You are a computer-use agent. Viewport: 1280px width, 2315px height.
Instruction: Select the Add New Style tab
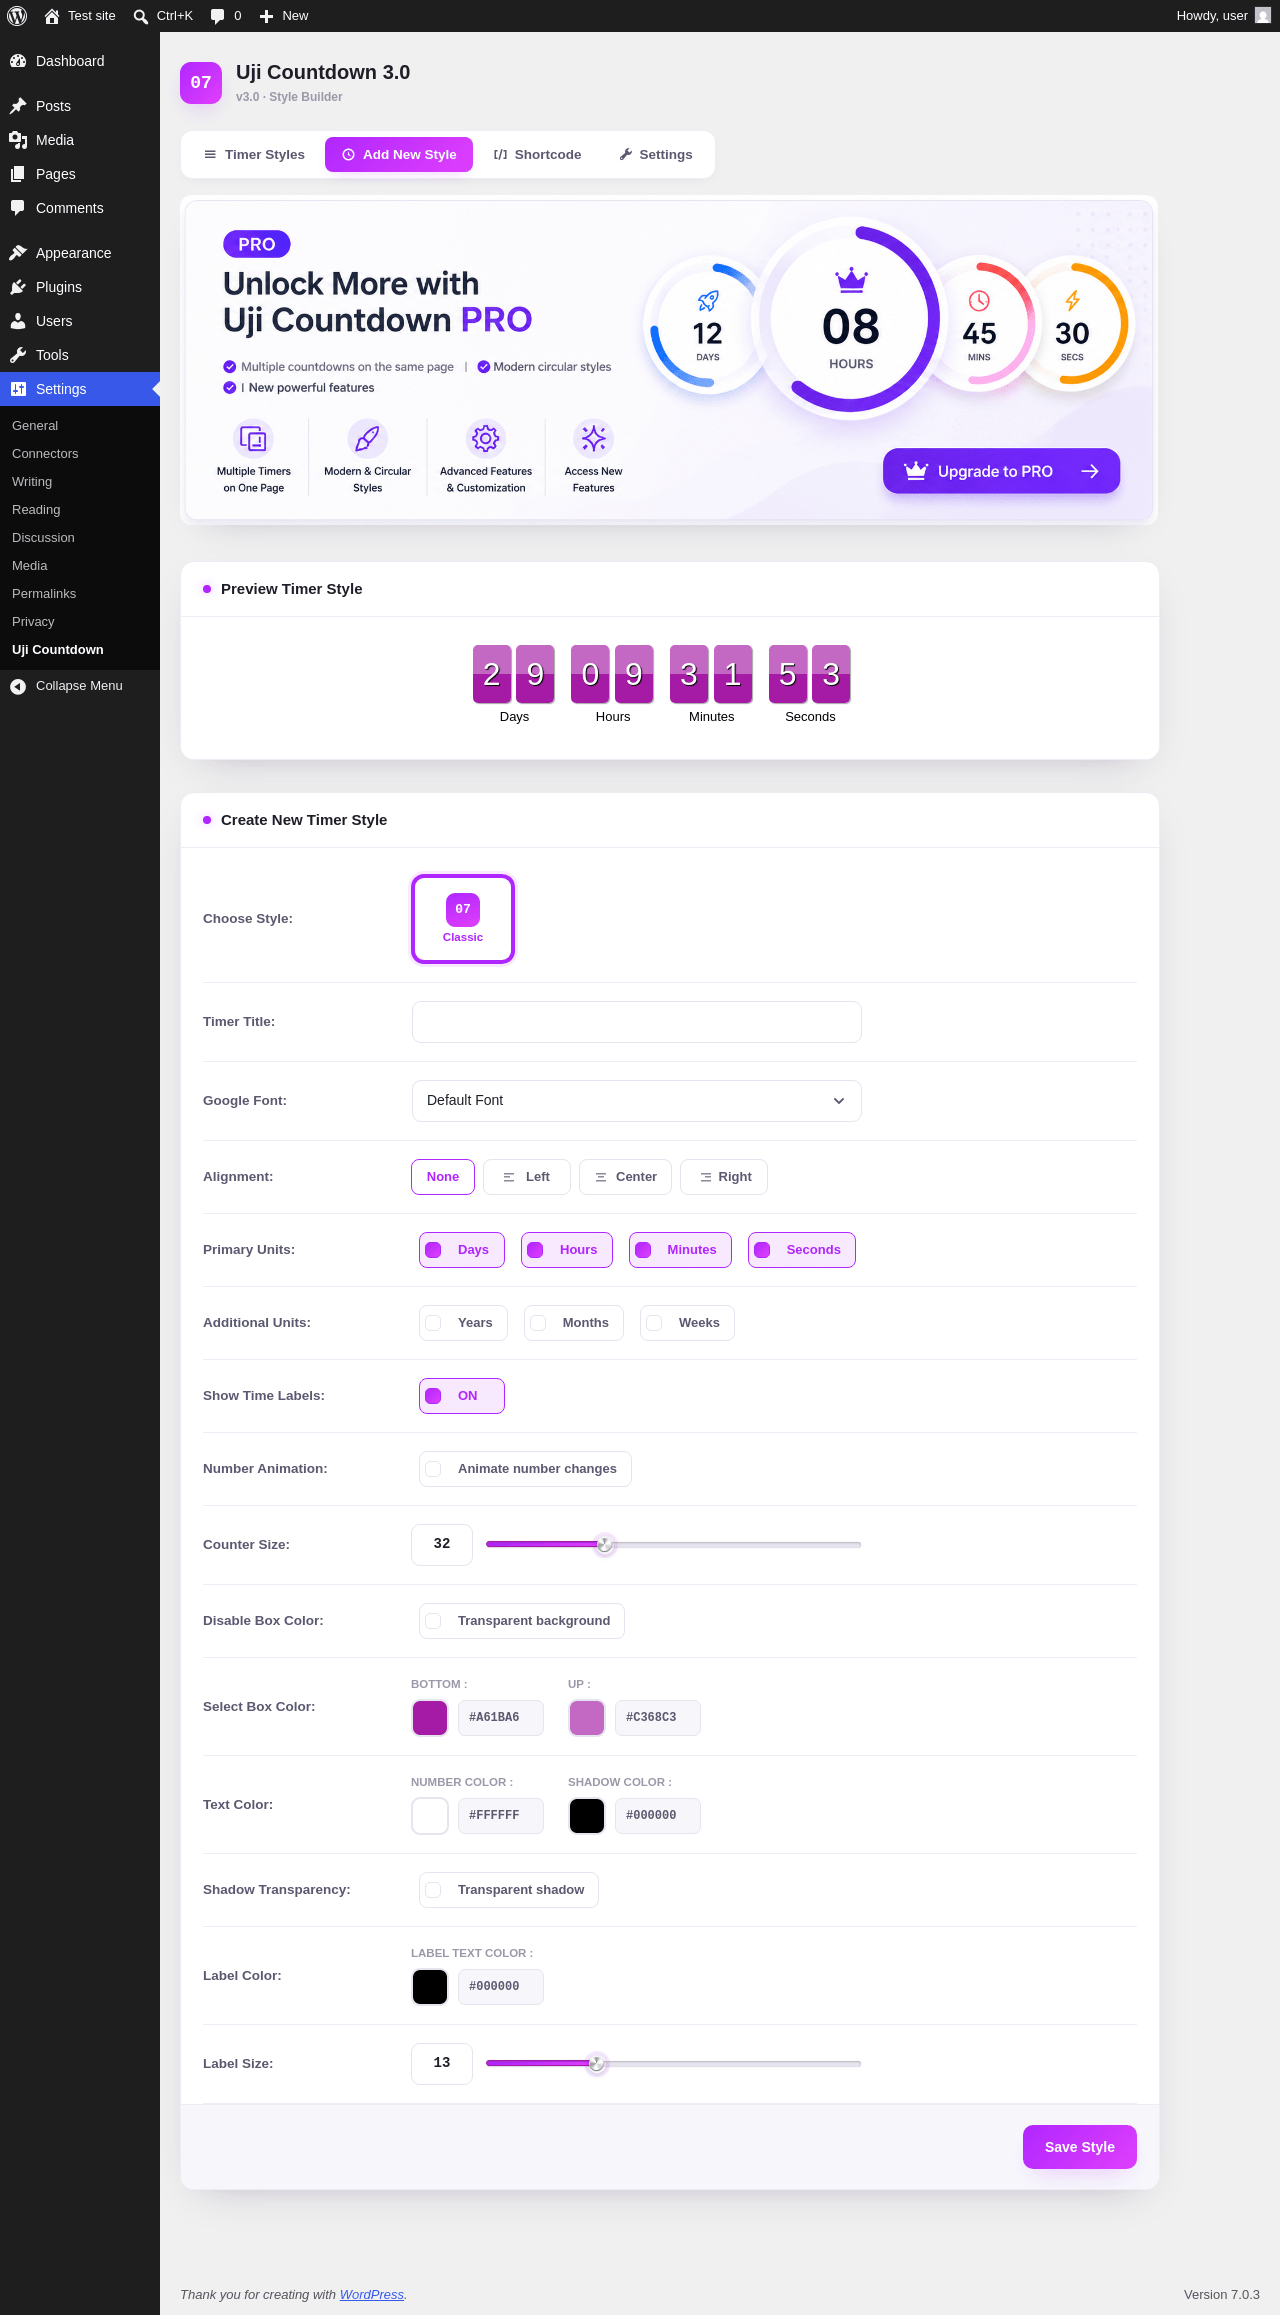coord(399,155)
